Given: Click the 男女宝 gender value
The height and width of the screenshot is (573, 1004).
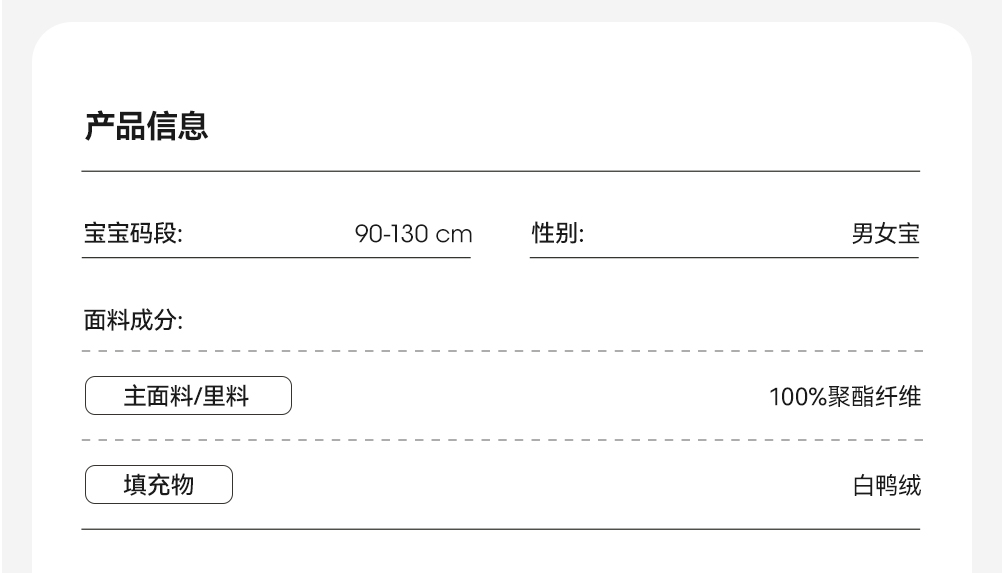Looking at the screenshot, I should tap(885, 235).
